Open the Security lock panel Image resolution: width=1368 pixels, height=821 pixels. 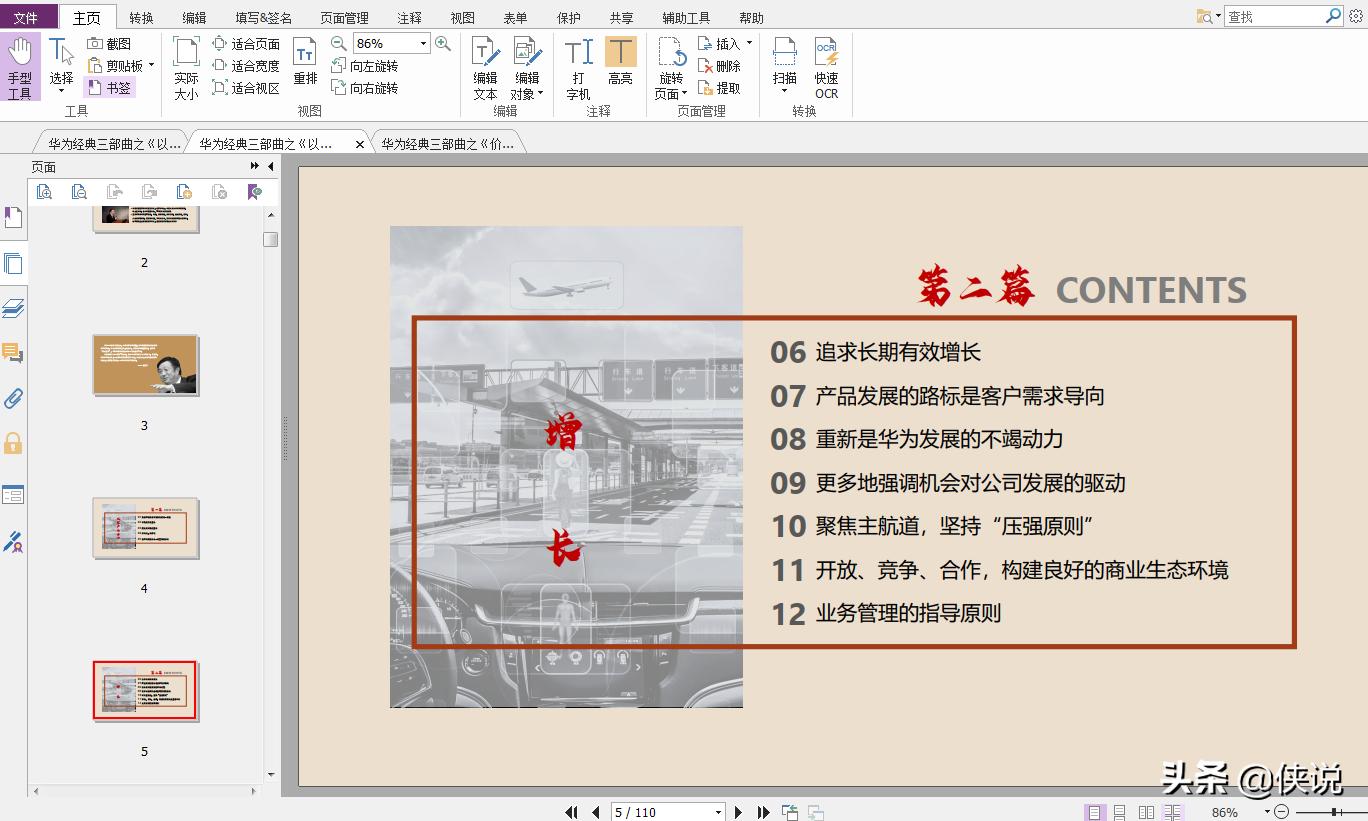(x=13, y=442)
